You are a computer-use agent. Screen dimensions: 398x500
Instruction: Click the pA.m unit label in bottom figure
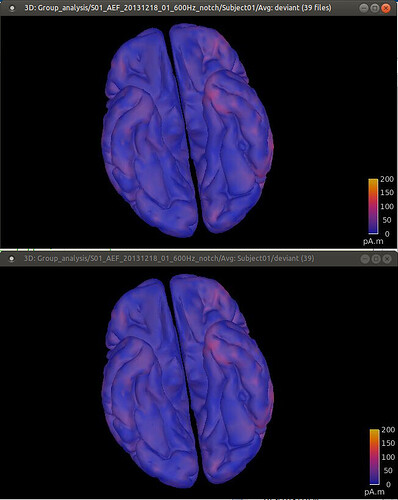coord(374,492)
